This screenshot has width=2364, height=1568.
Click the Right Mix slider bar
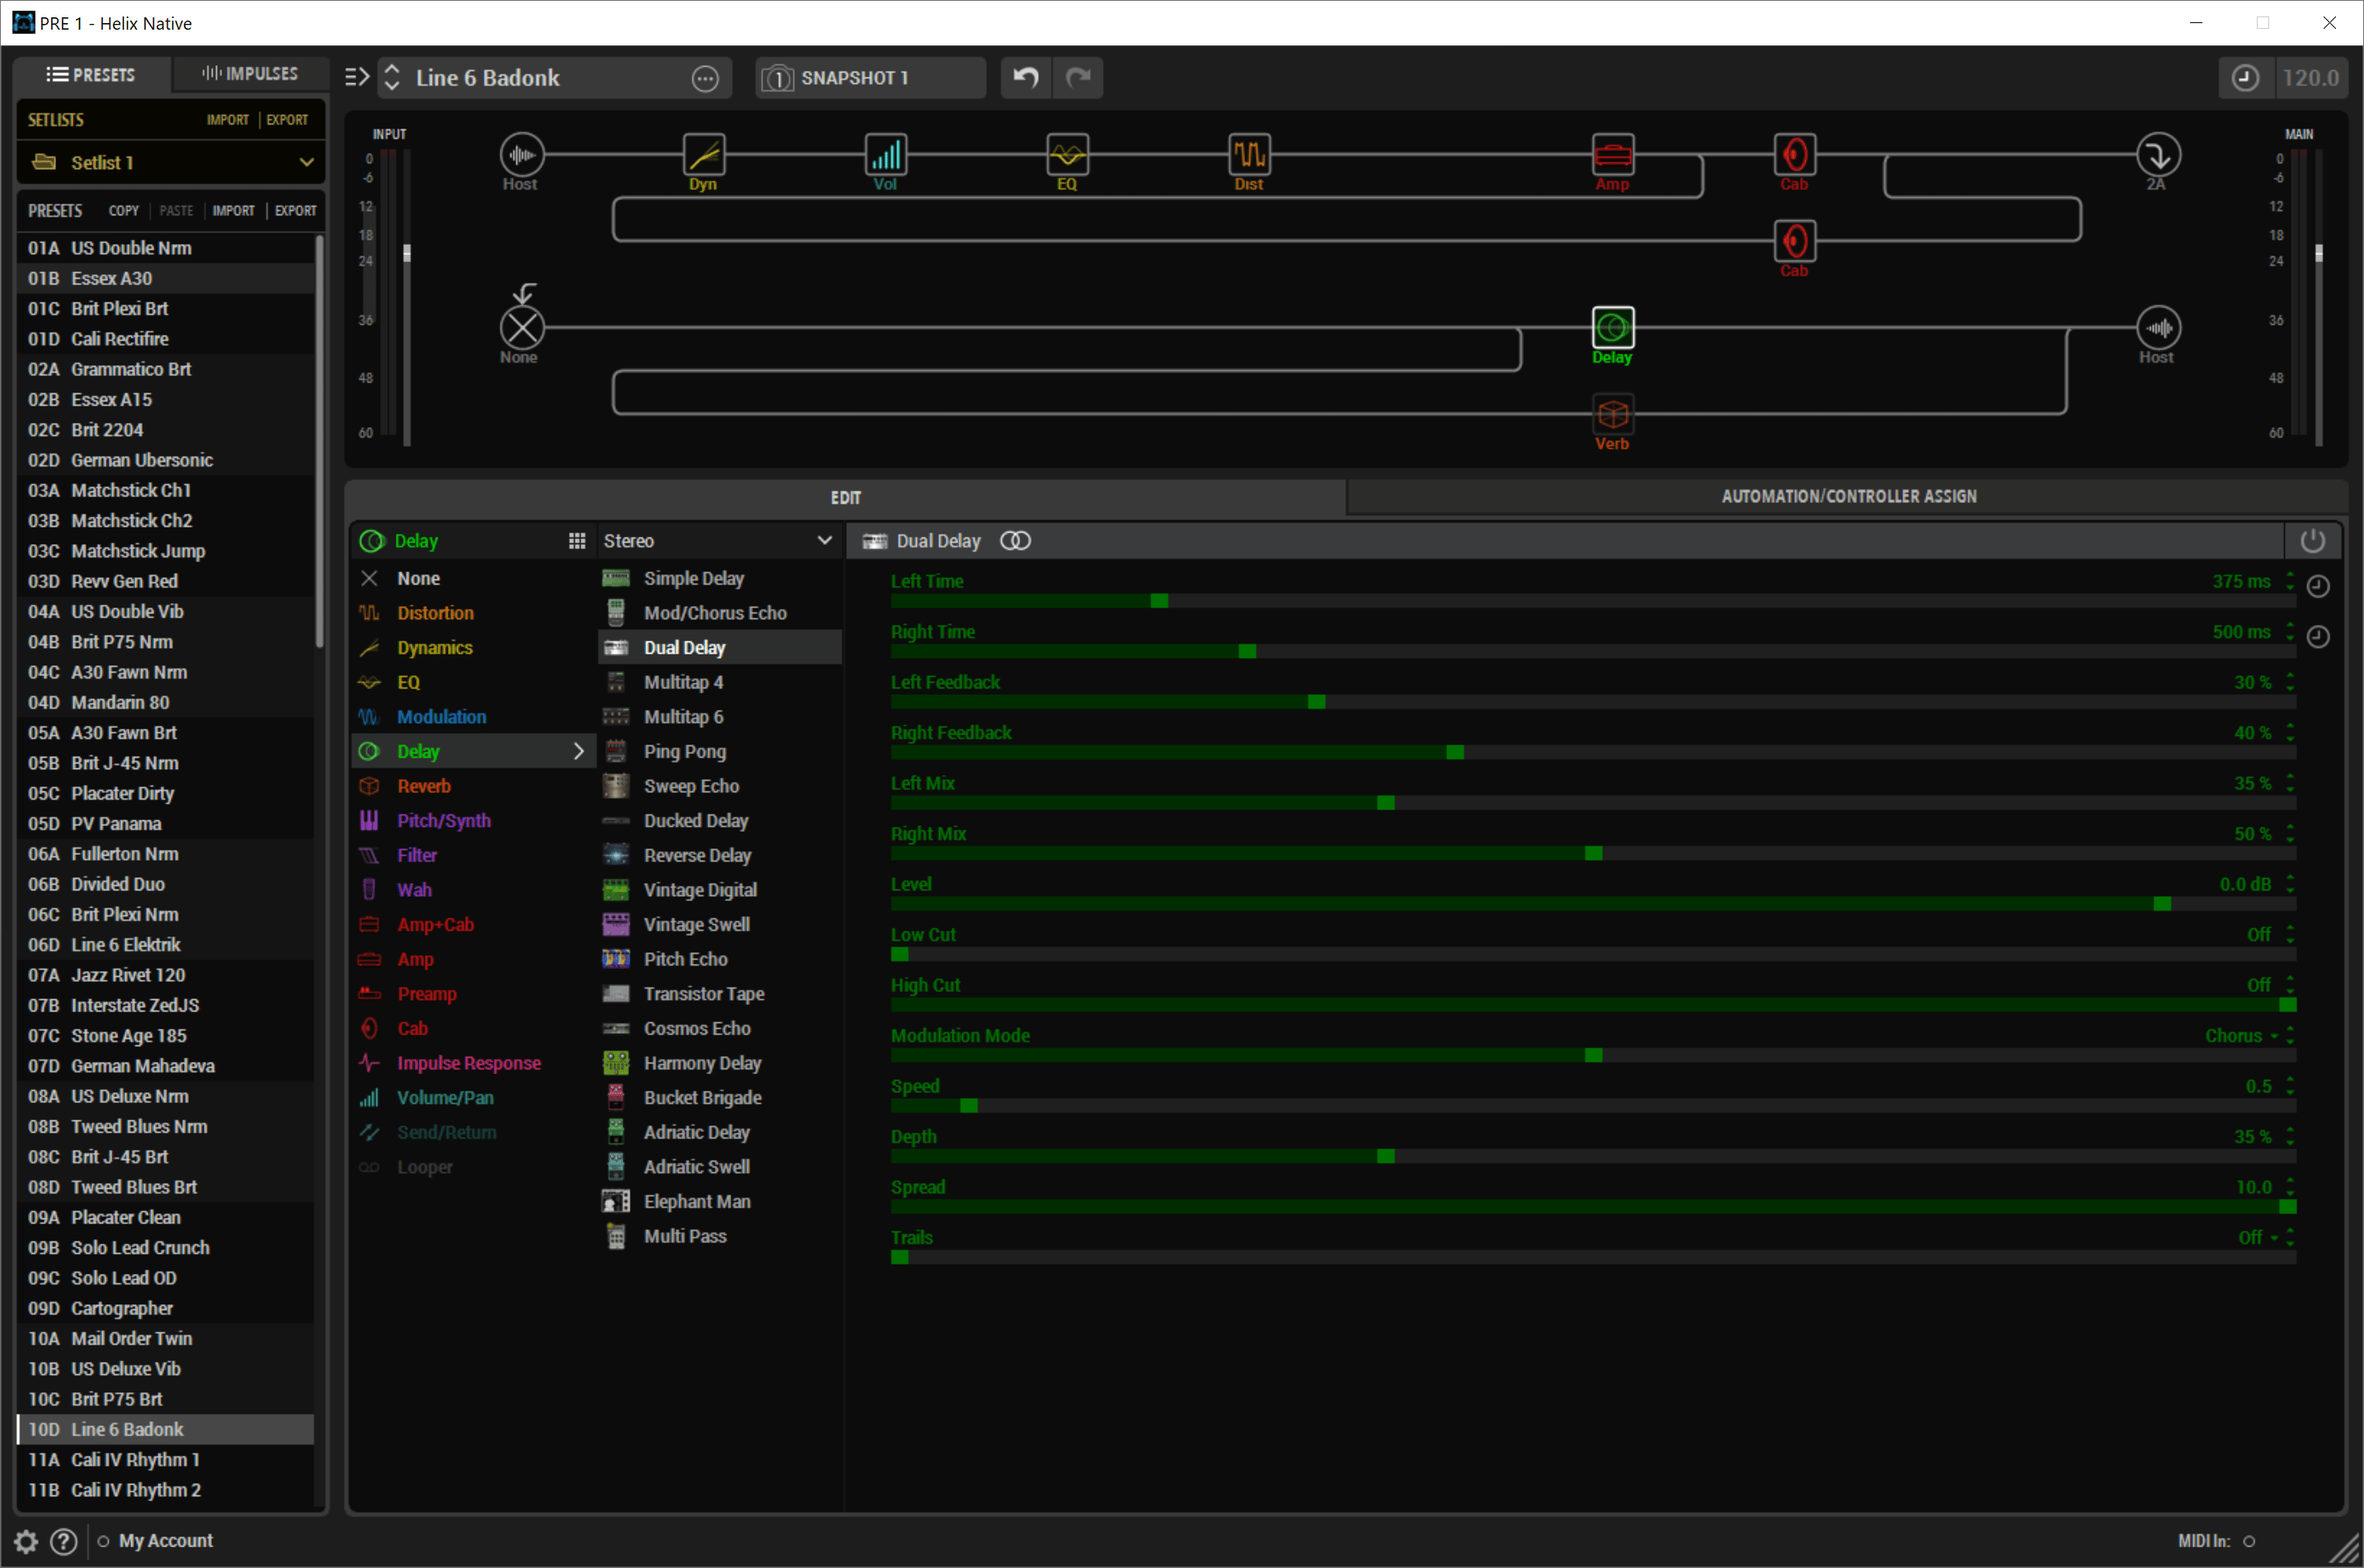[1593, 853]
